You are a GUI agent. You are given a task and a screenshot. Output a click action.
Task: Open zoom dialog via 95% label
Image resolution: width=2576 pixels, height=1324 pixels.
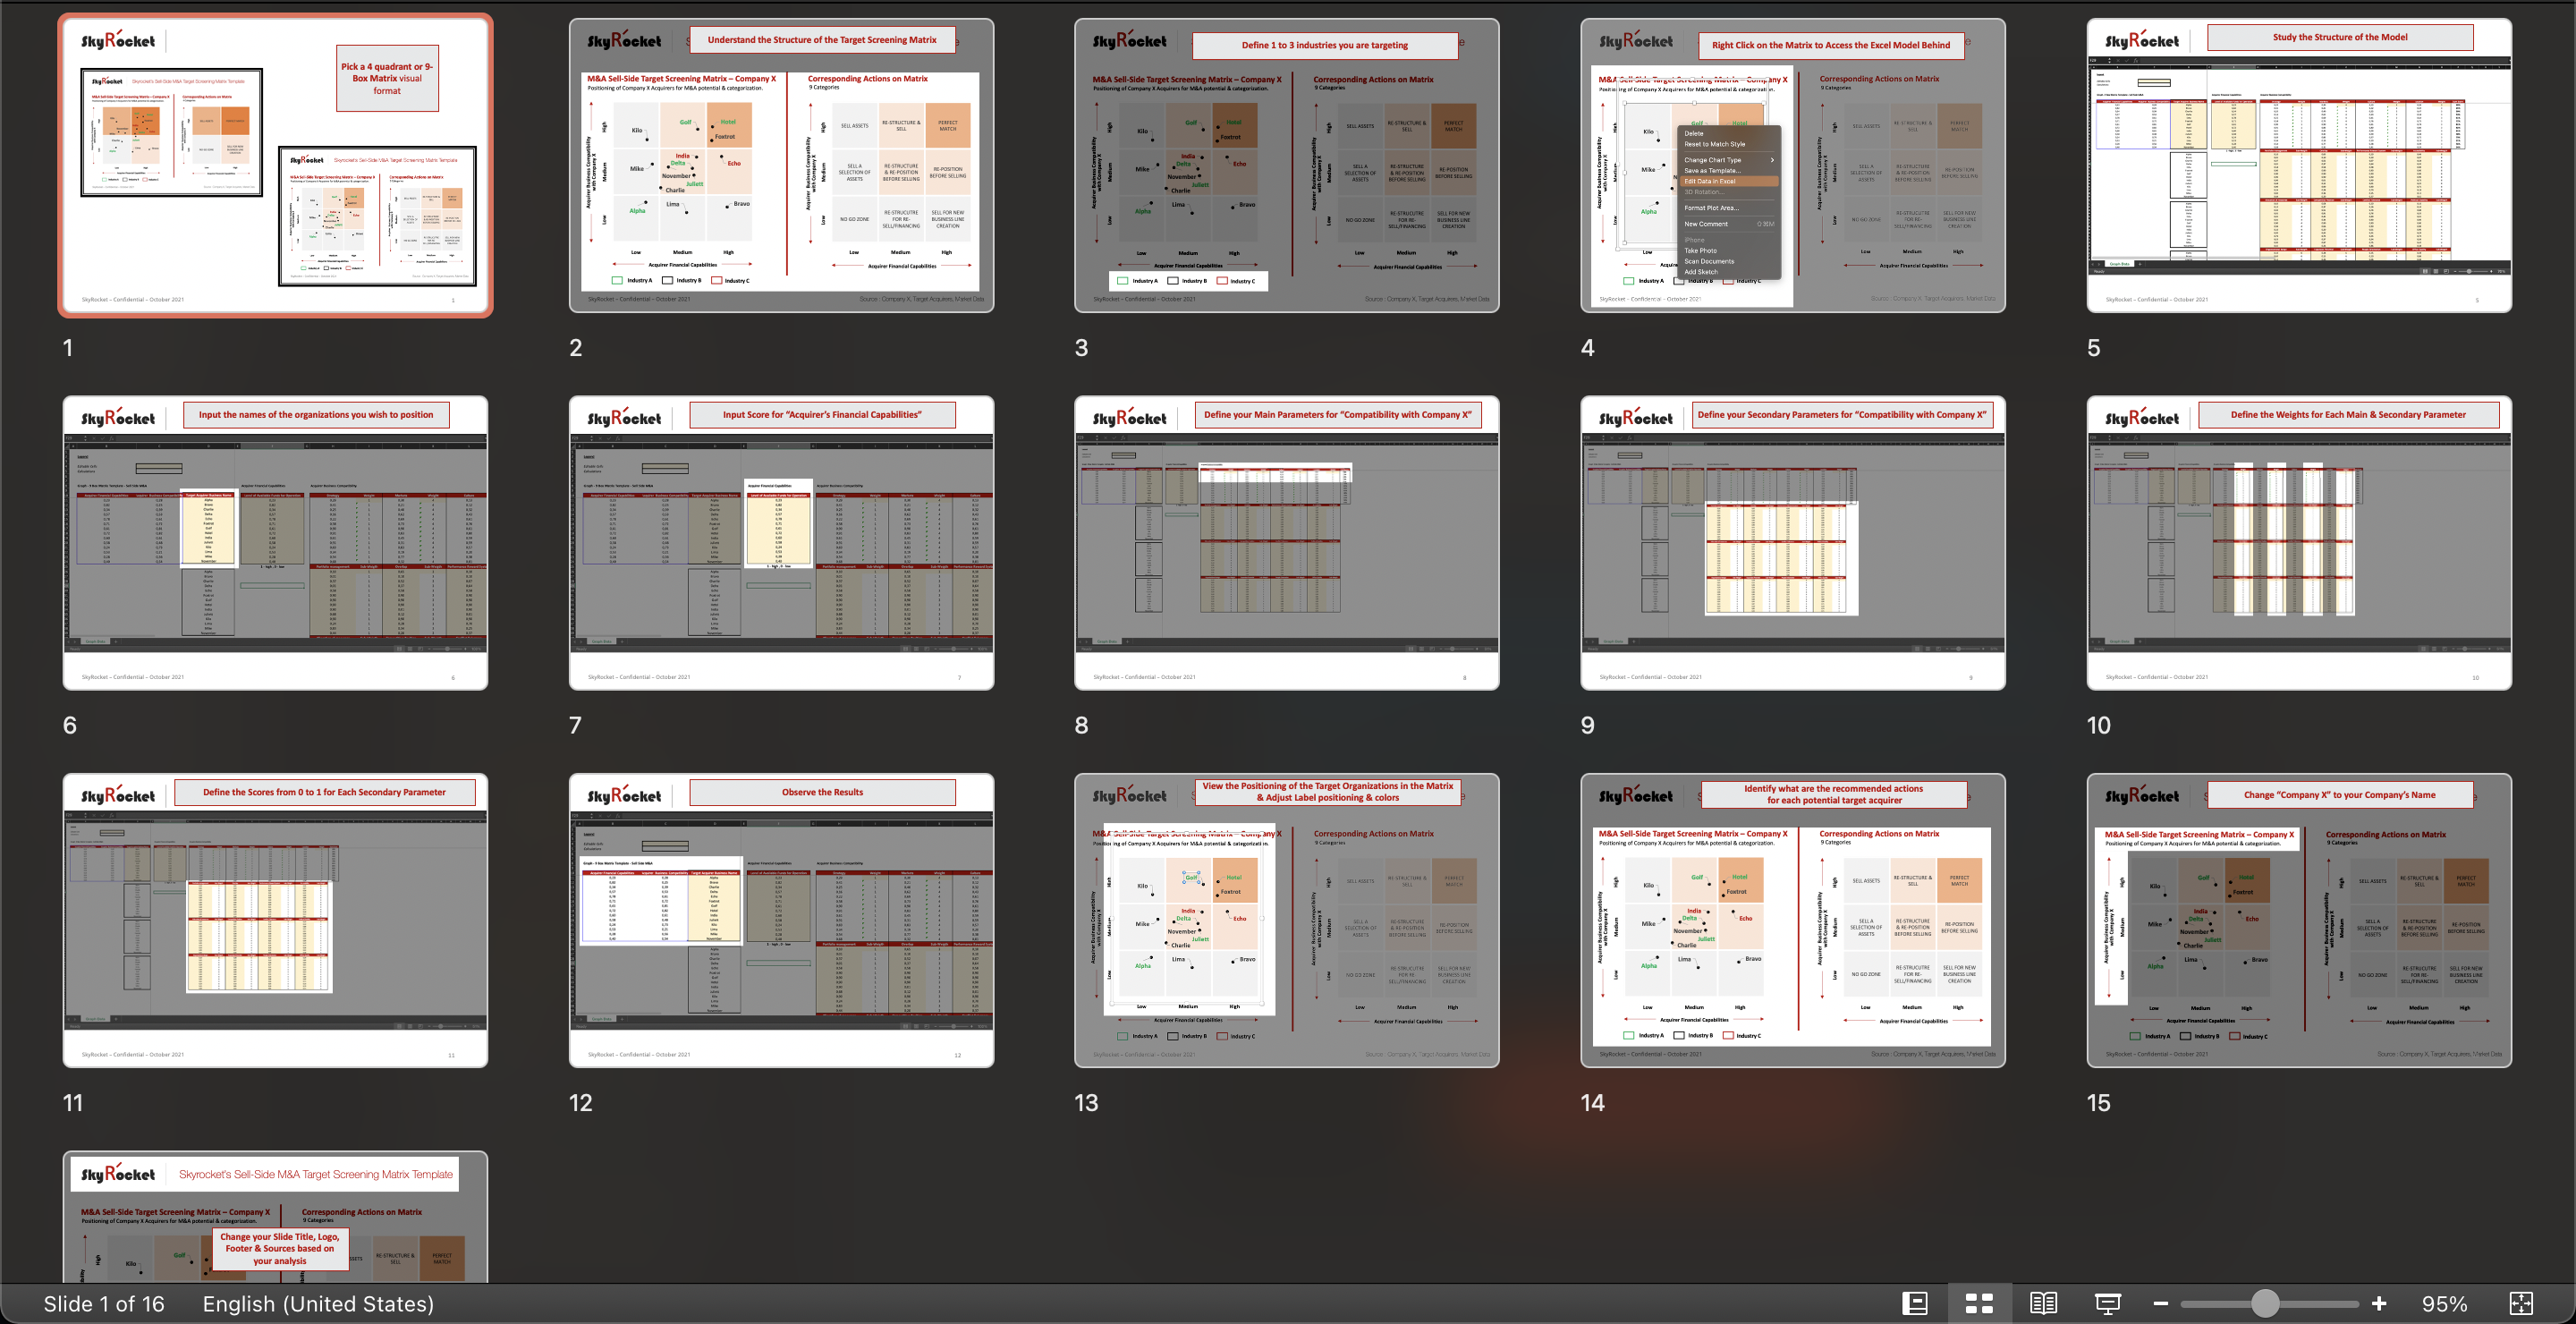[x=2444, y=1304]
